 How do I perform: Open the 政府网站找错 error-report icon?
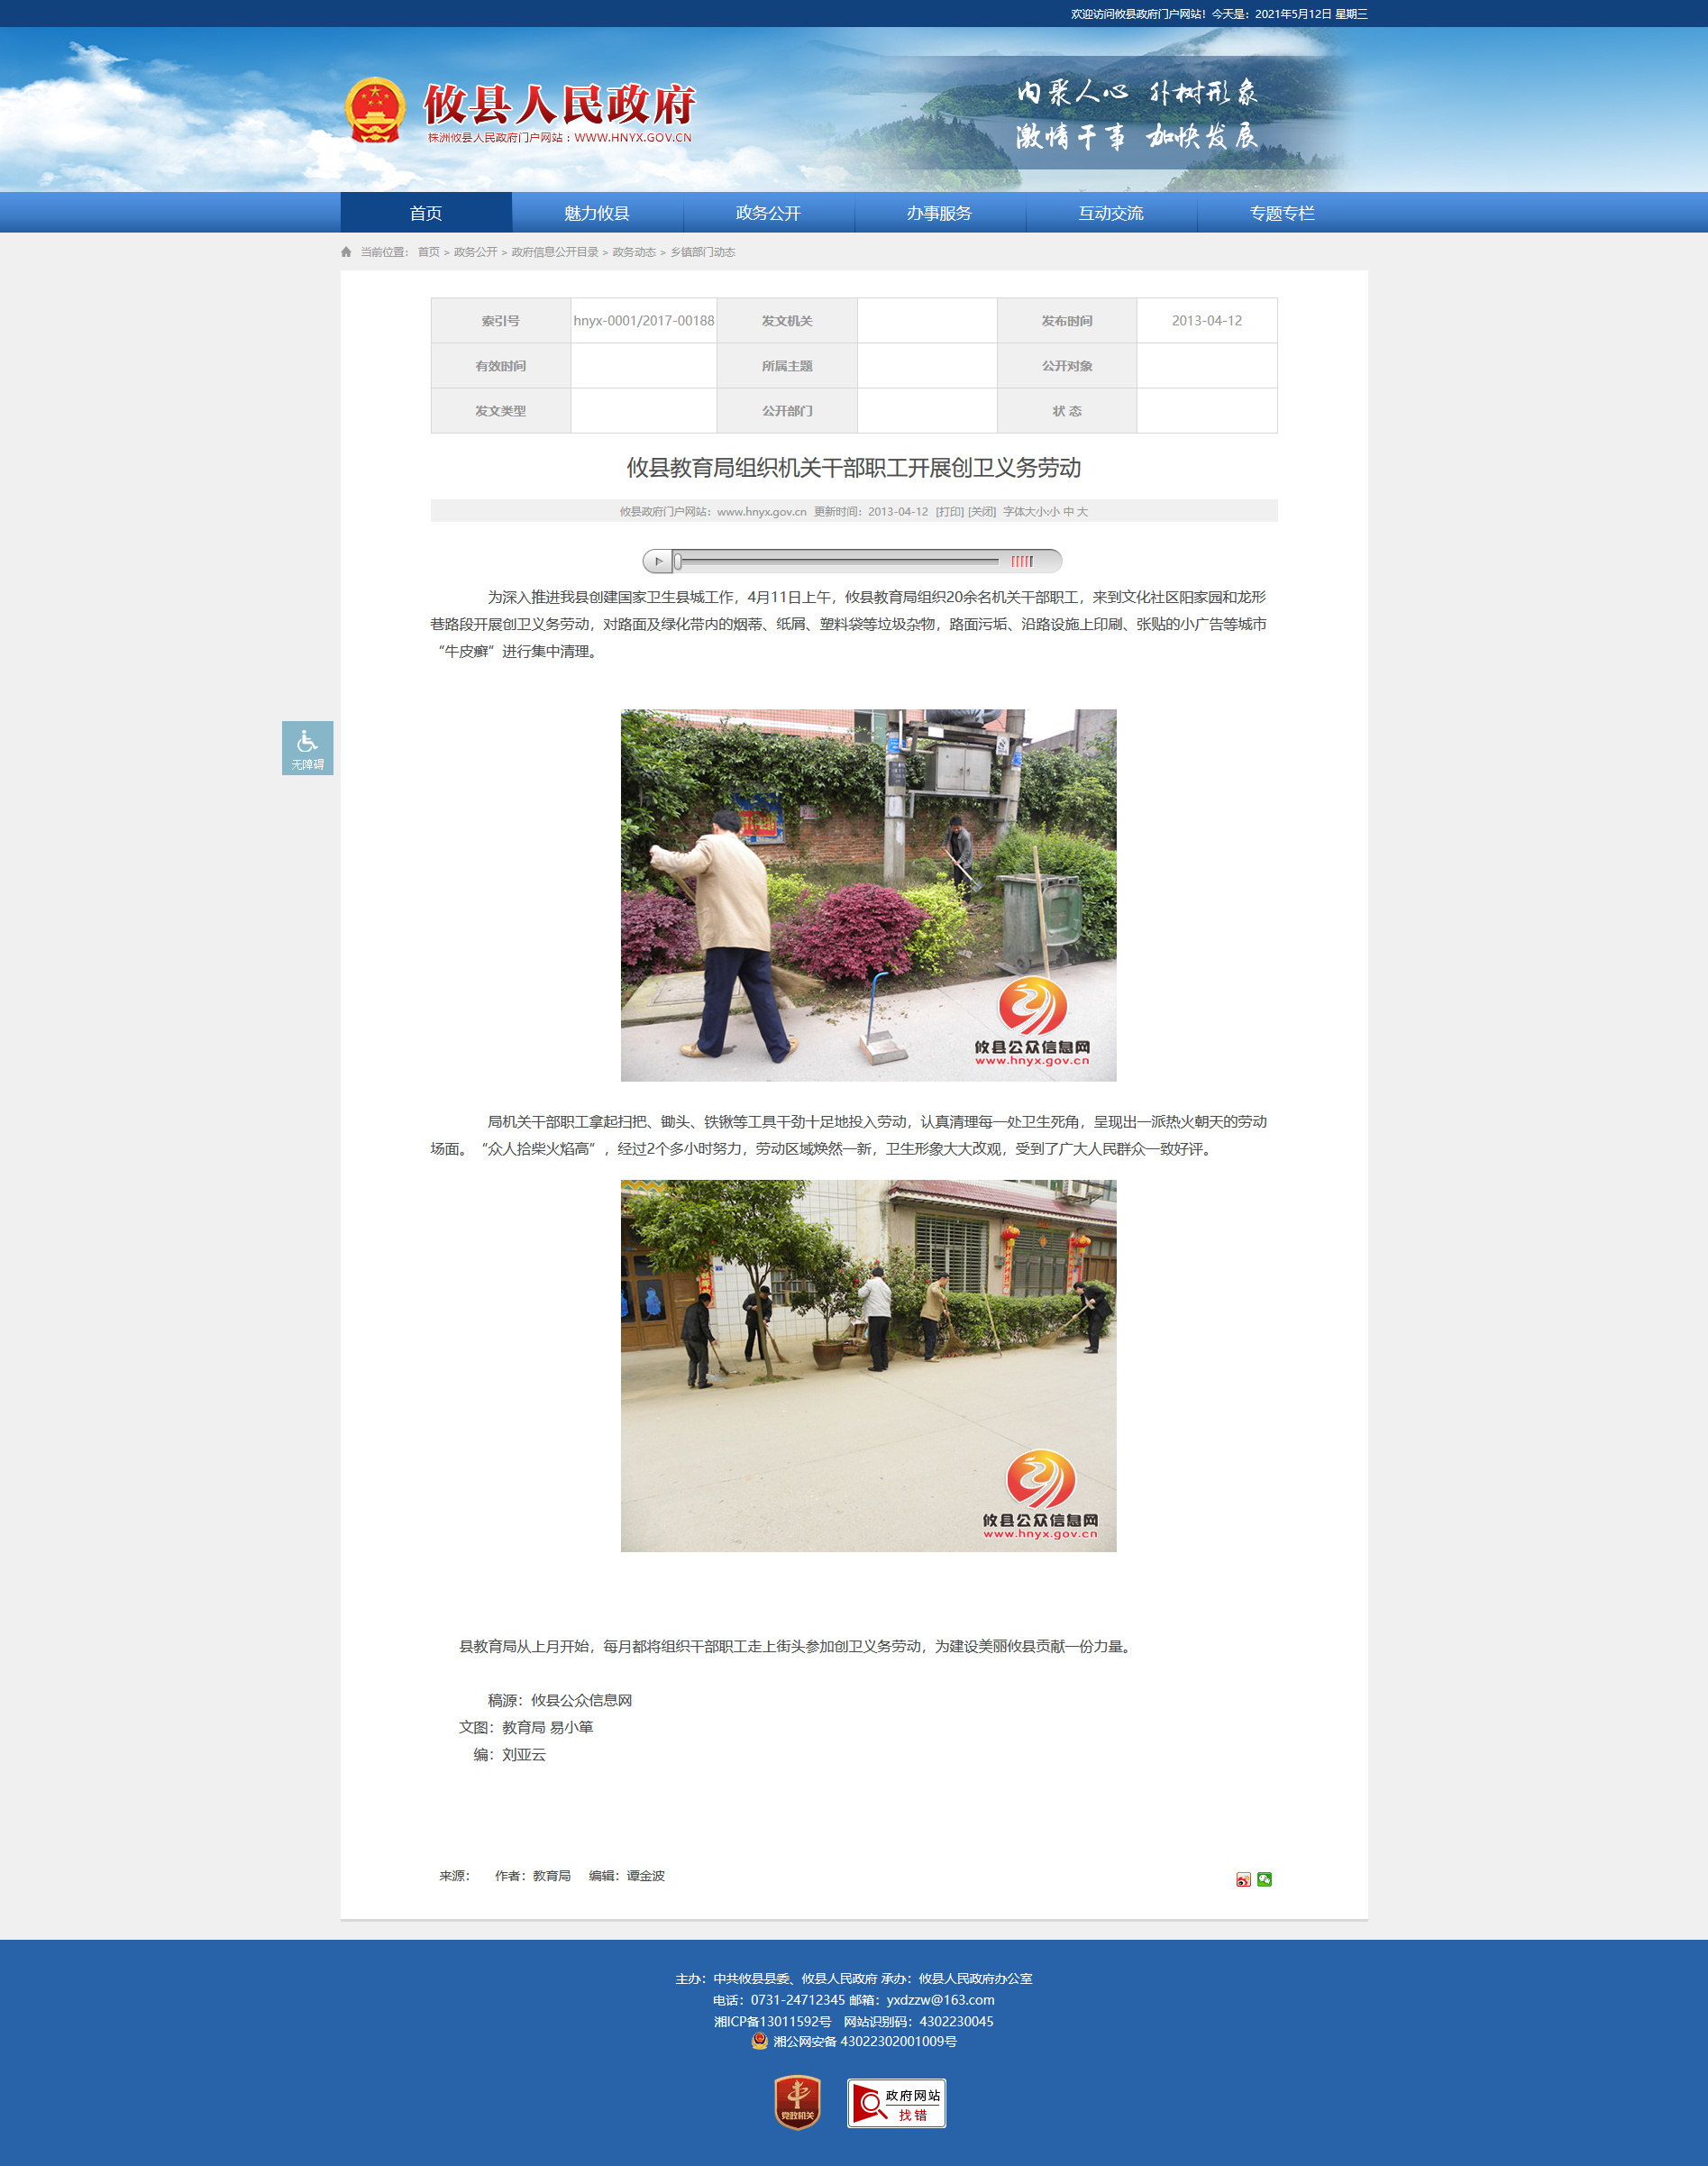(x=896, y=2103)
